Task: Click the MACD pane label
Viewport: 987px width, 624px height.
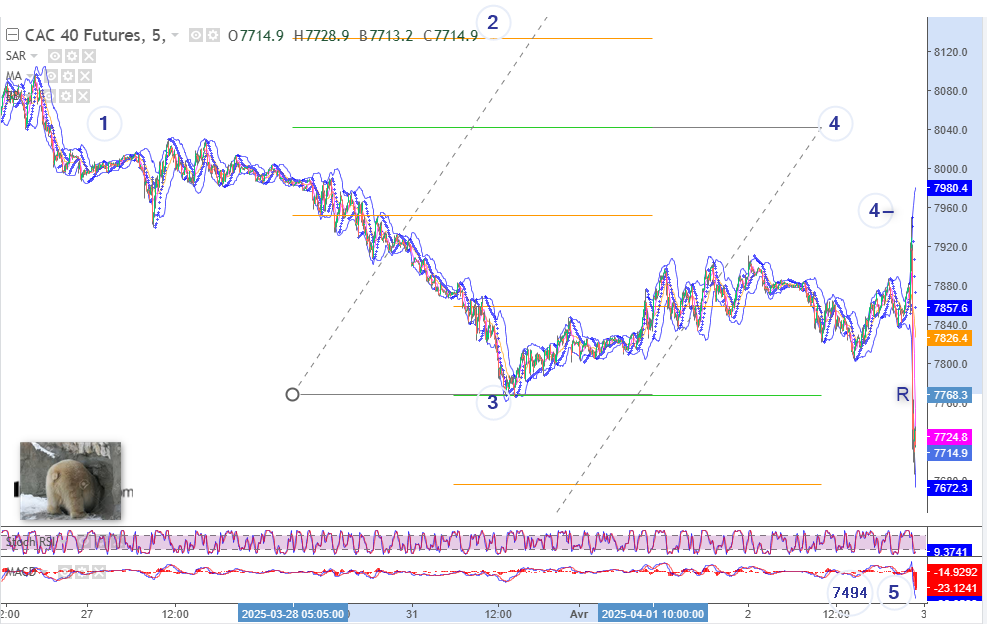Action: click(x=21, y=572)
